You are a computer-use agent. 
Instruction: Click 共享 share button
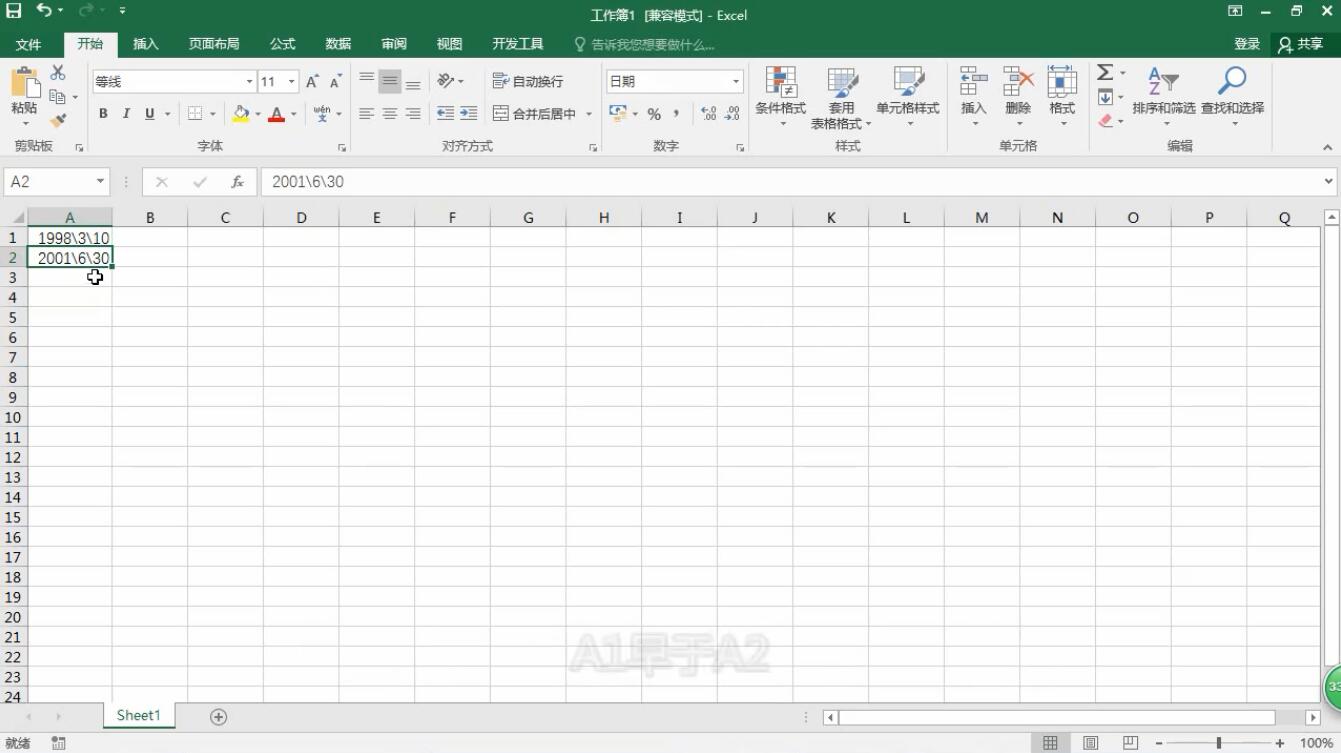[1301, 44]
